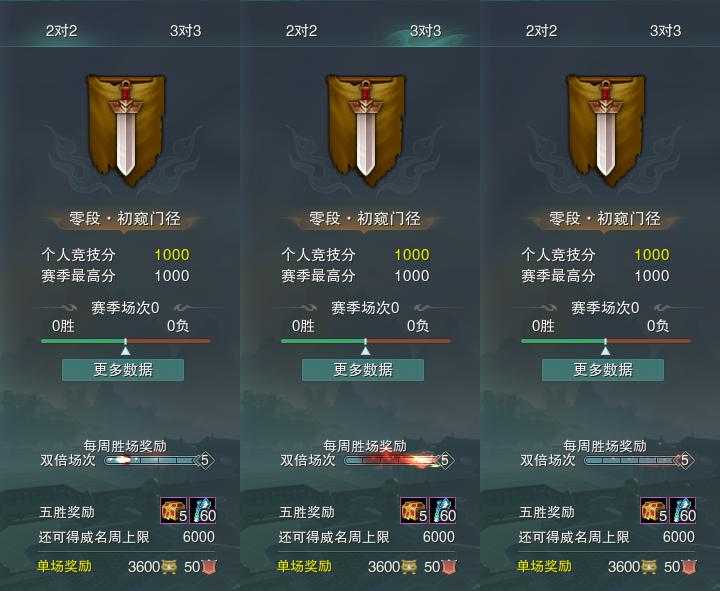Click blue gem 60 reward icon in right panel
The image size is (720, 591).
click(x=682, y=510)
